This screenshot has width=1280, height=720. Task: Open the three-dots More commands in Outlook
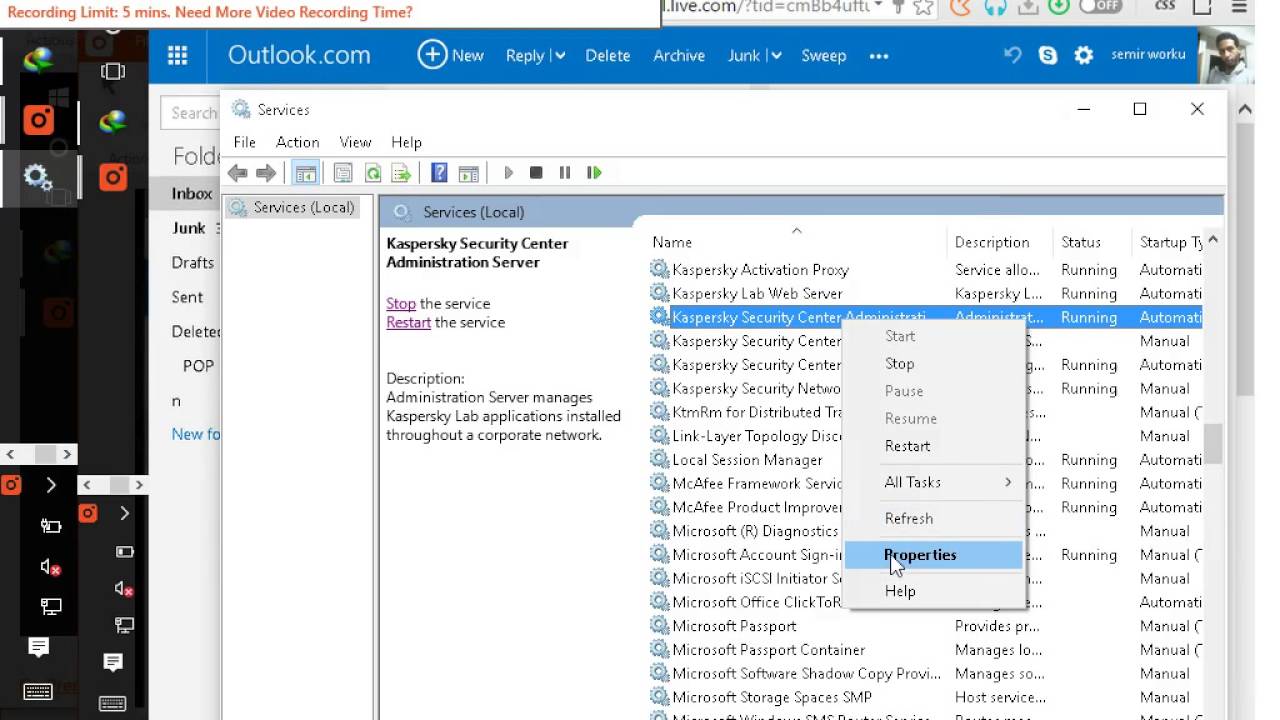click(879, 56)
